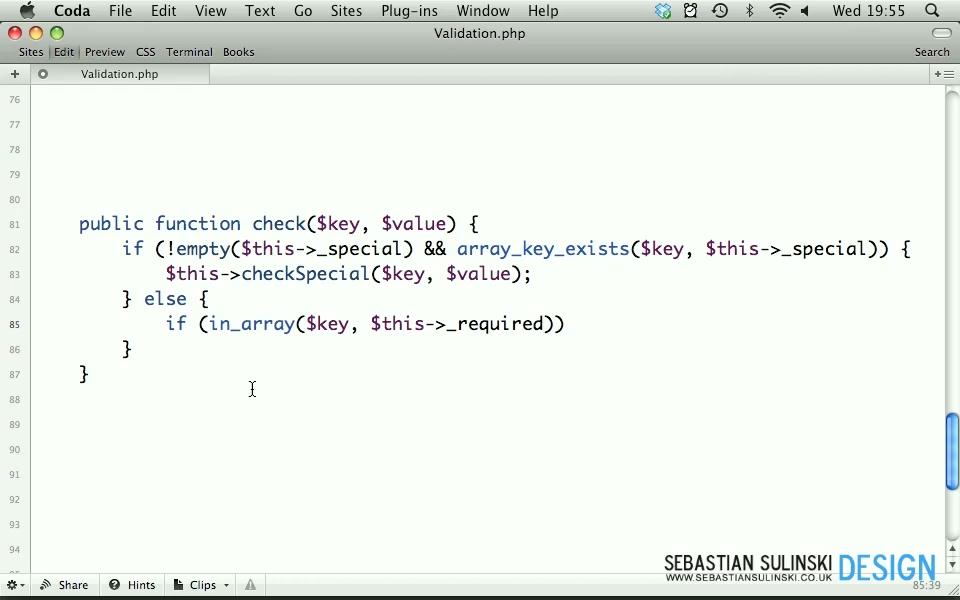
Task: Open the Plug-ins menu
Action: click(x=409, y=10)
